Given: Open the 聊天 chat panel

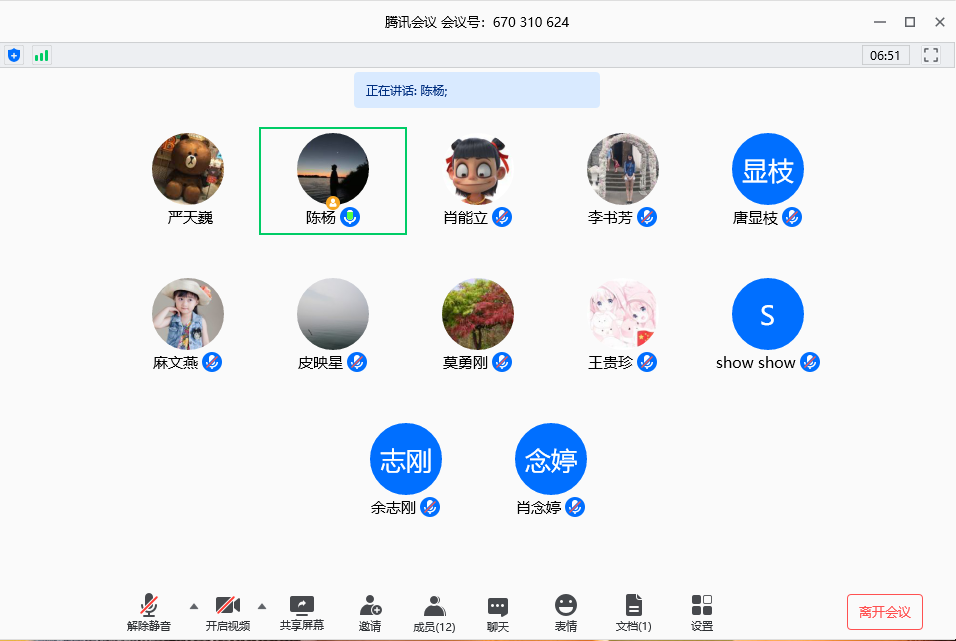Looking at the screenshot, I should [x=498, y=614].
